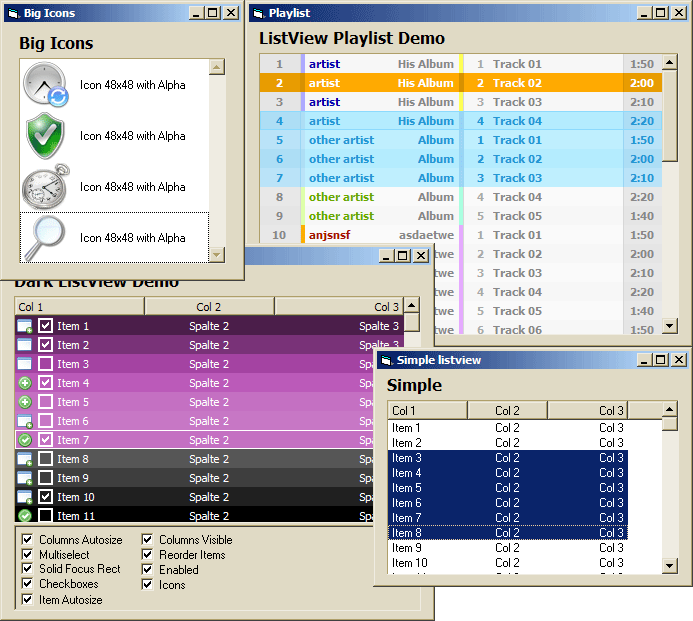Click the green check icon beside Item 11
This screenshot has height=621, width=693.
coord(25,515)
